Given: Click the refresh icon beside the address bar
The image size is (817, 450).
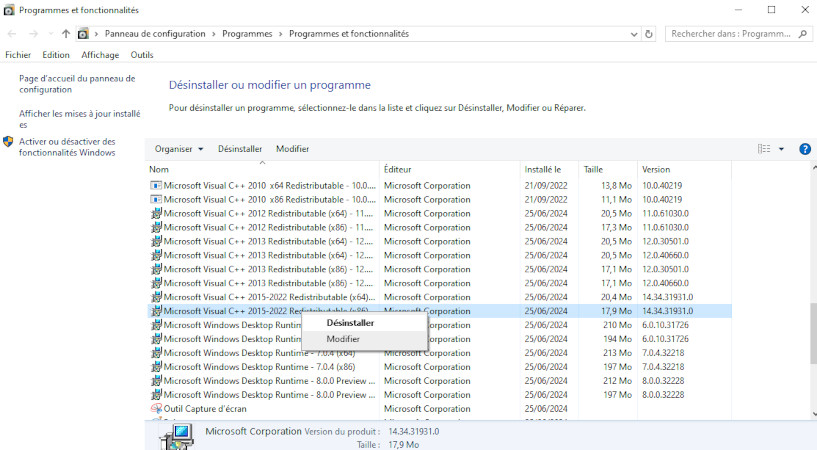Looking at the screenshot, I should click(649, 34).
